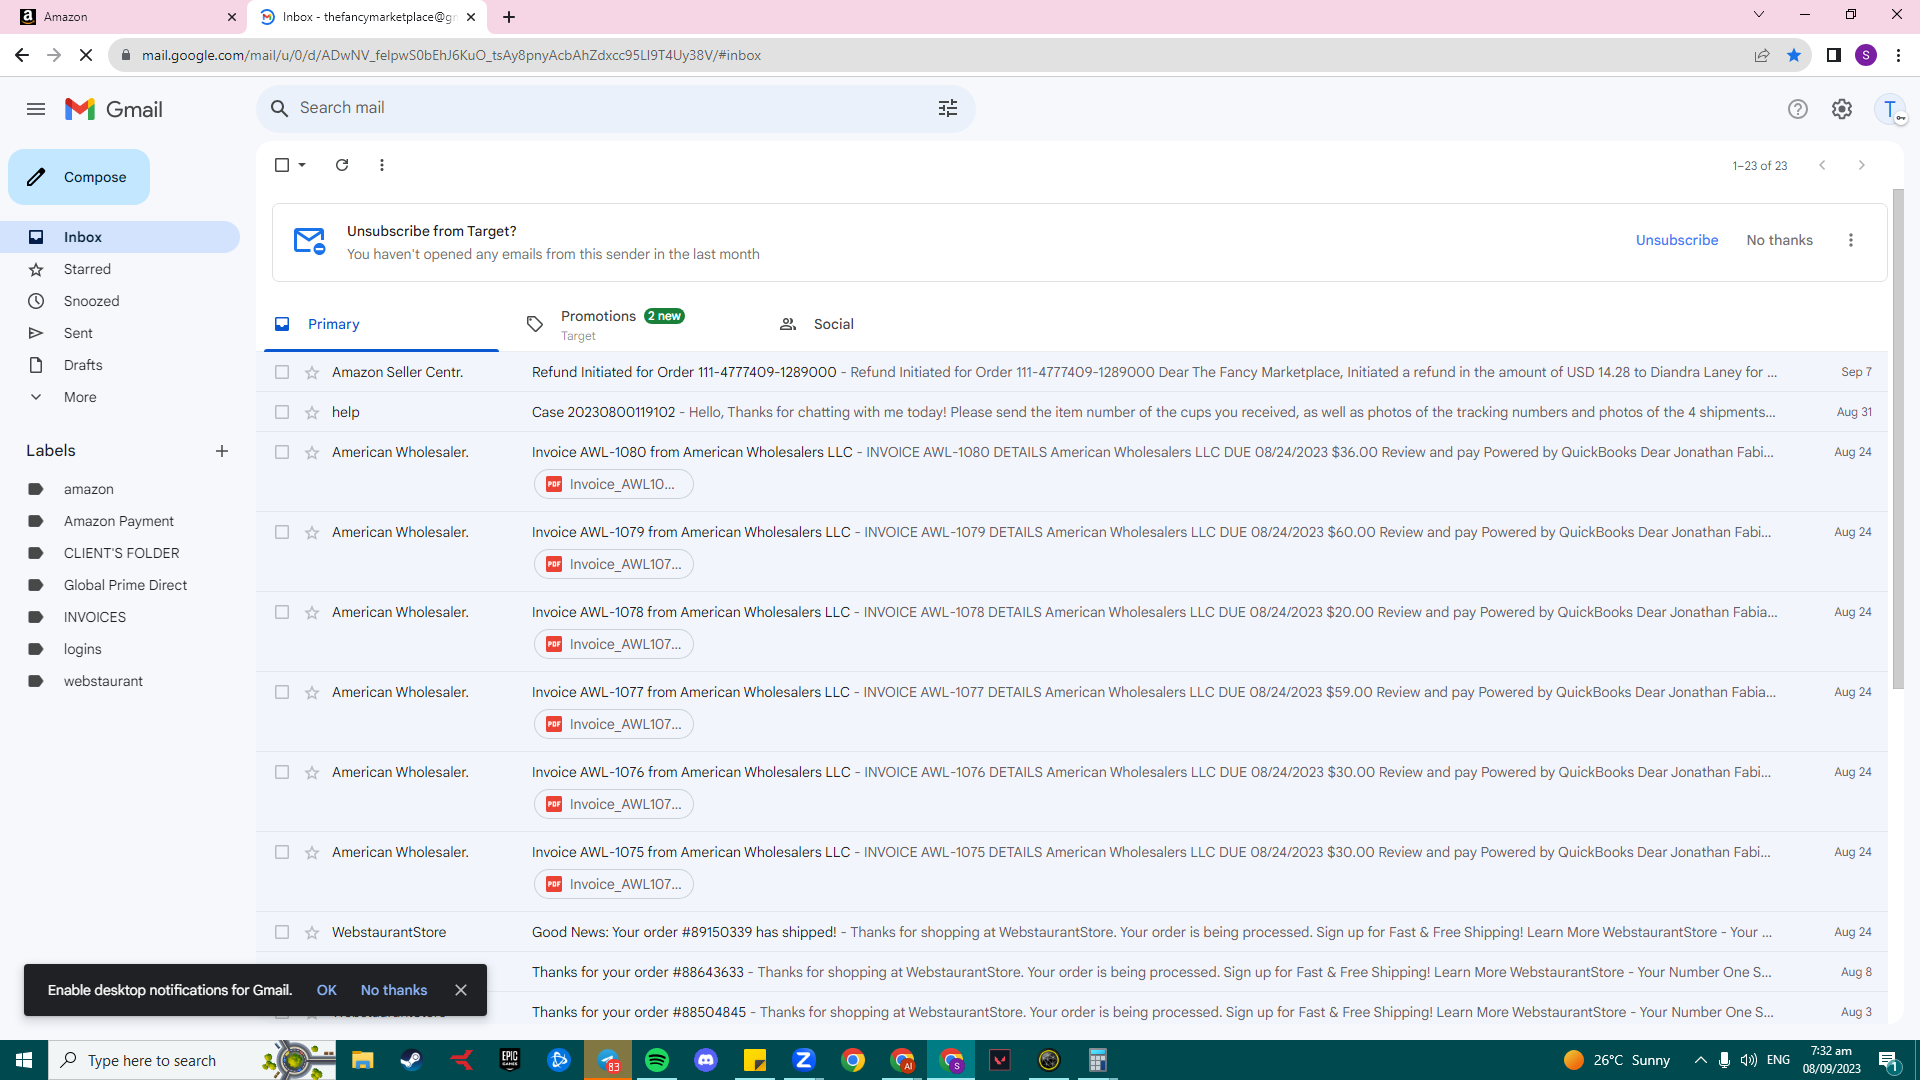Open more options on Unsubscribe suggestion card
This screenshot has width=1920, height=1080.
tap(1851, 240)
